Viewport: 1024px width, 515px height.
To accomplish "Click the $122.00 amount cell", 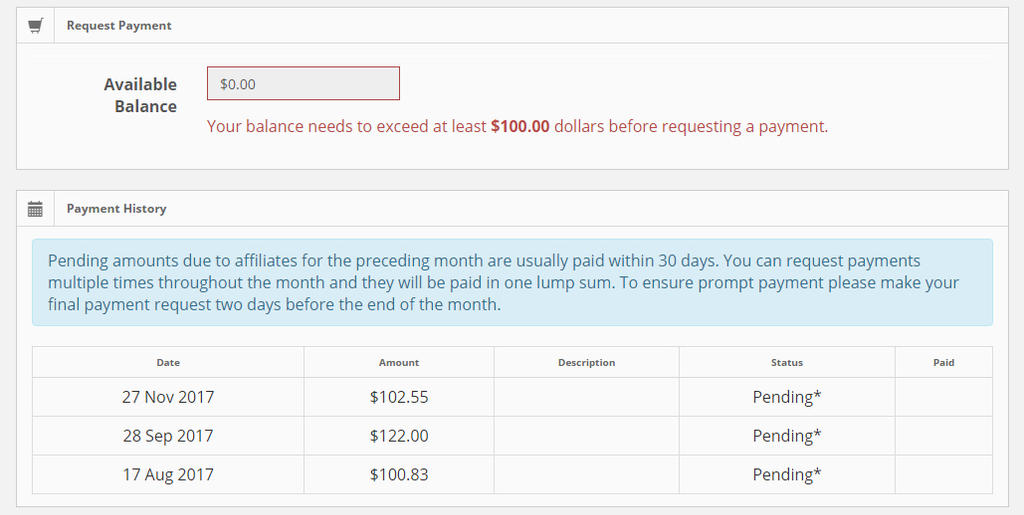I will point(399,436).
